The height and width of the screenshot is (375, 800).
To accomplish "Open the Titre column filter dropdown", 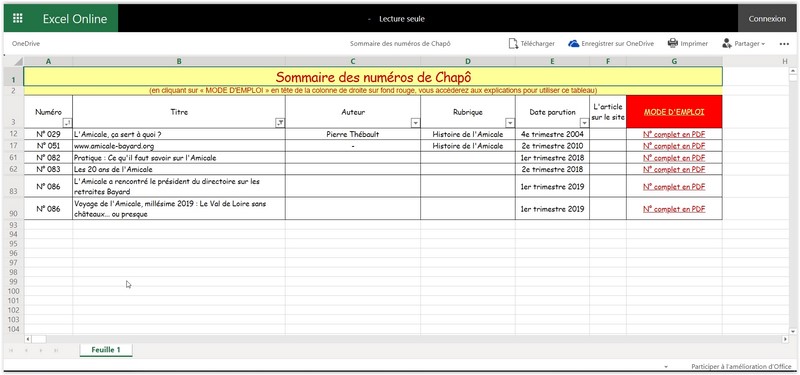I will pyautogui.click(x=280, y=122).
